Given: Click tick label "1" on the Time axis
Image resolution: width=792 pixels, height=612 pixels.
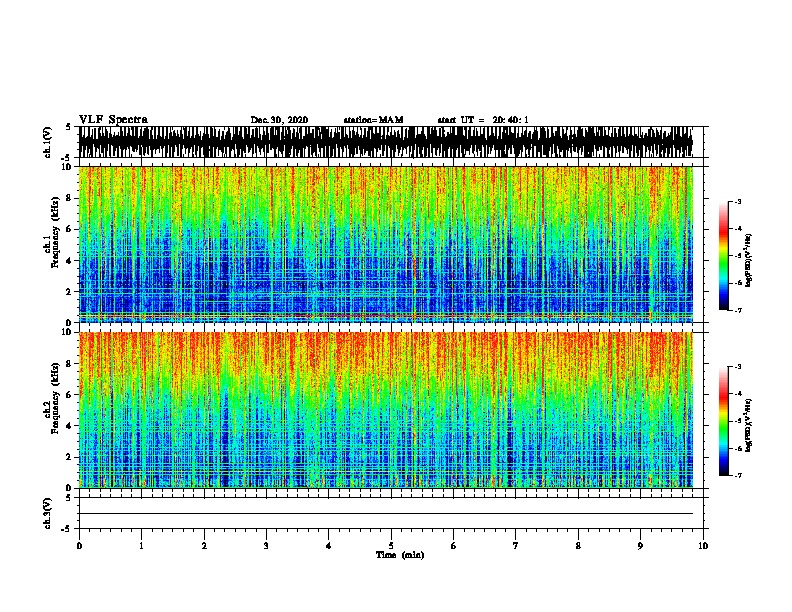Looking at the screenshot, I should [x=141, y=546].
